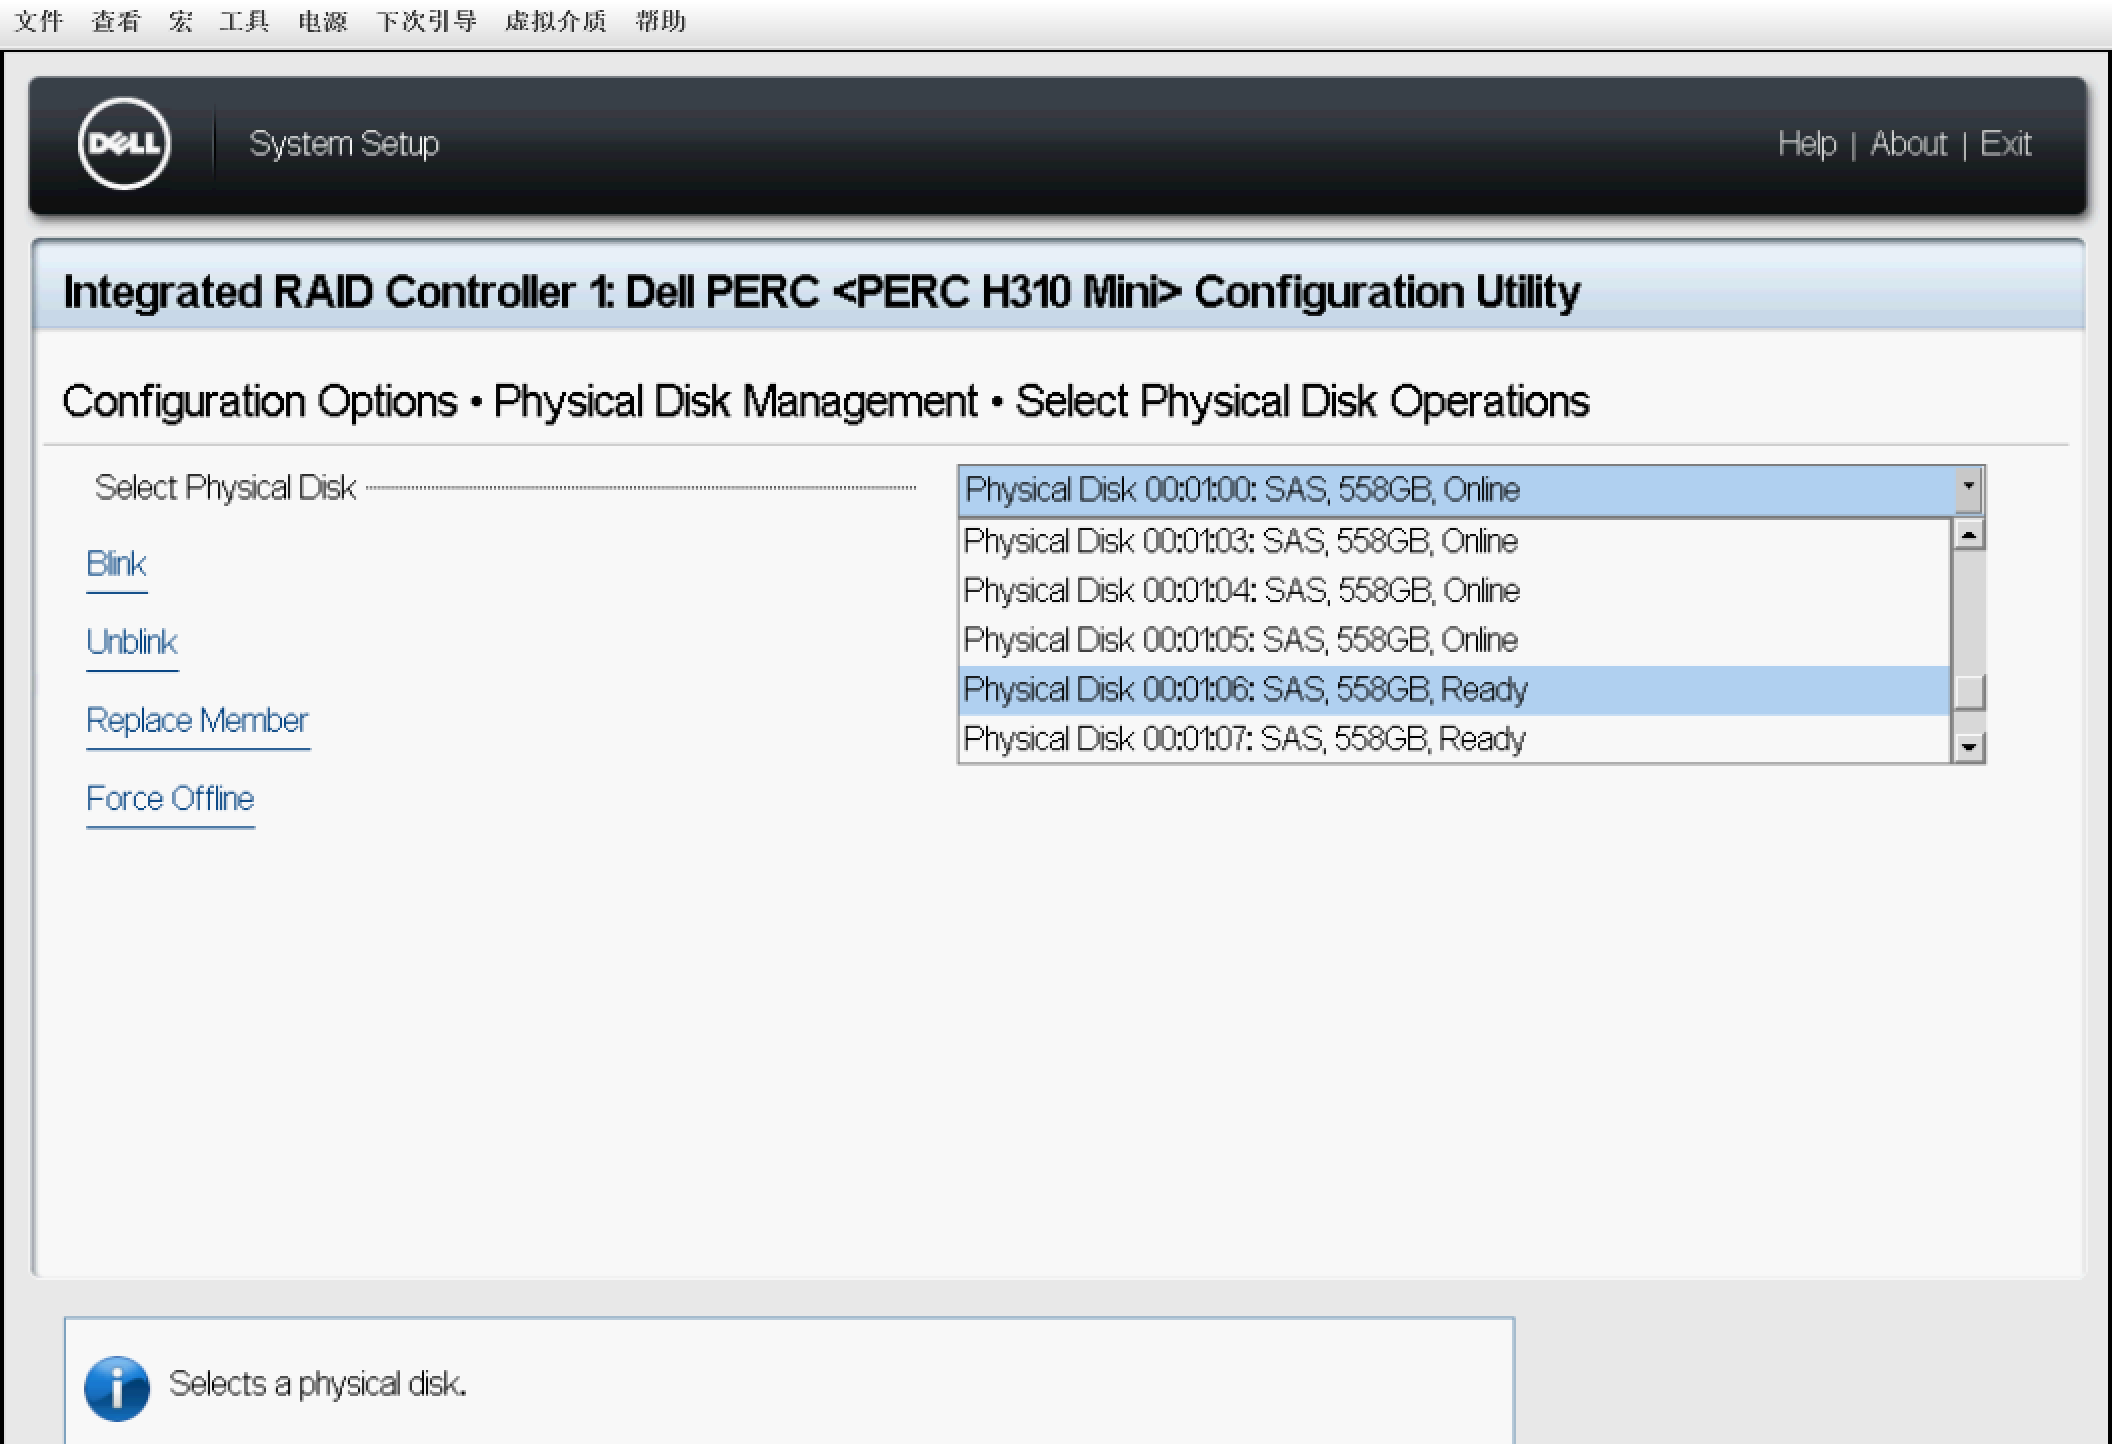2112x1444 pixels.
Task: Open the Replace Member operation
Action: pyautogui.click(x=197, y=720)
